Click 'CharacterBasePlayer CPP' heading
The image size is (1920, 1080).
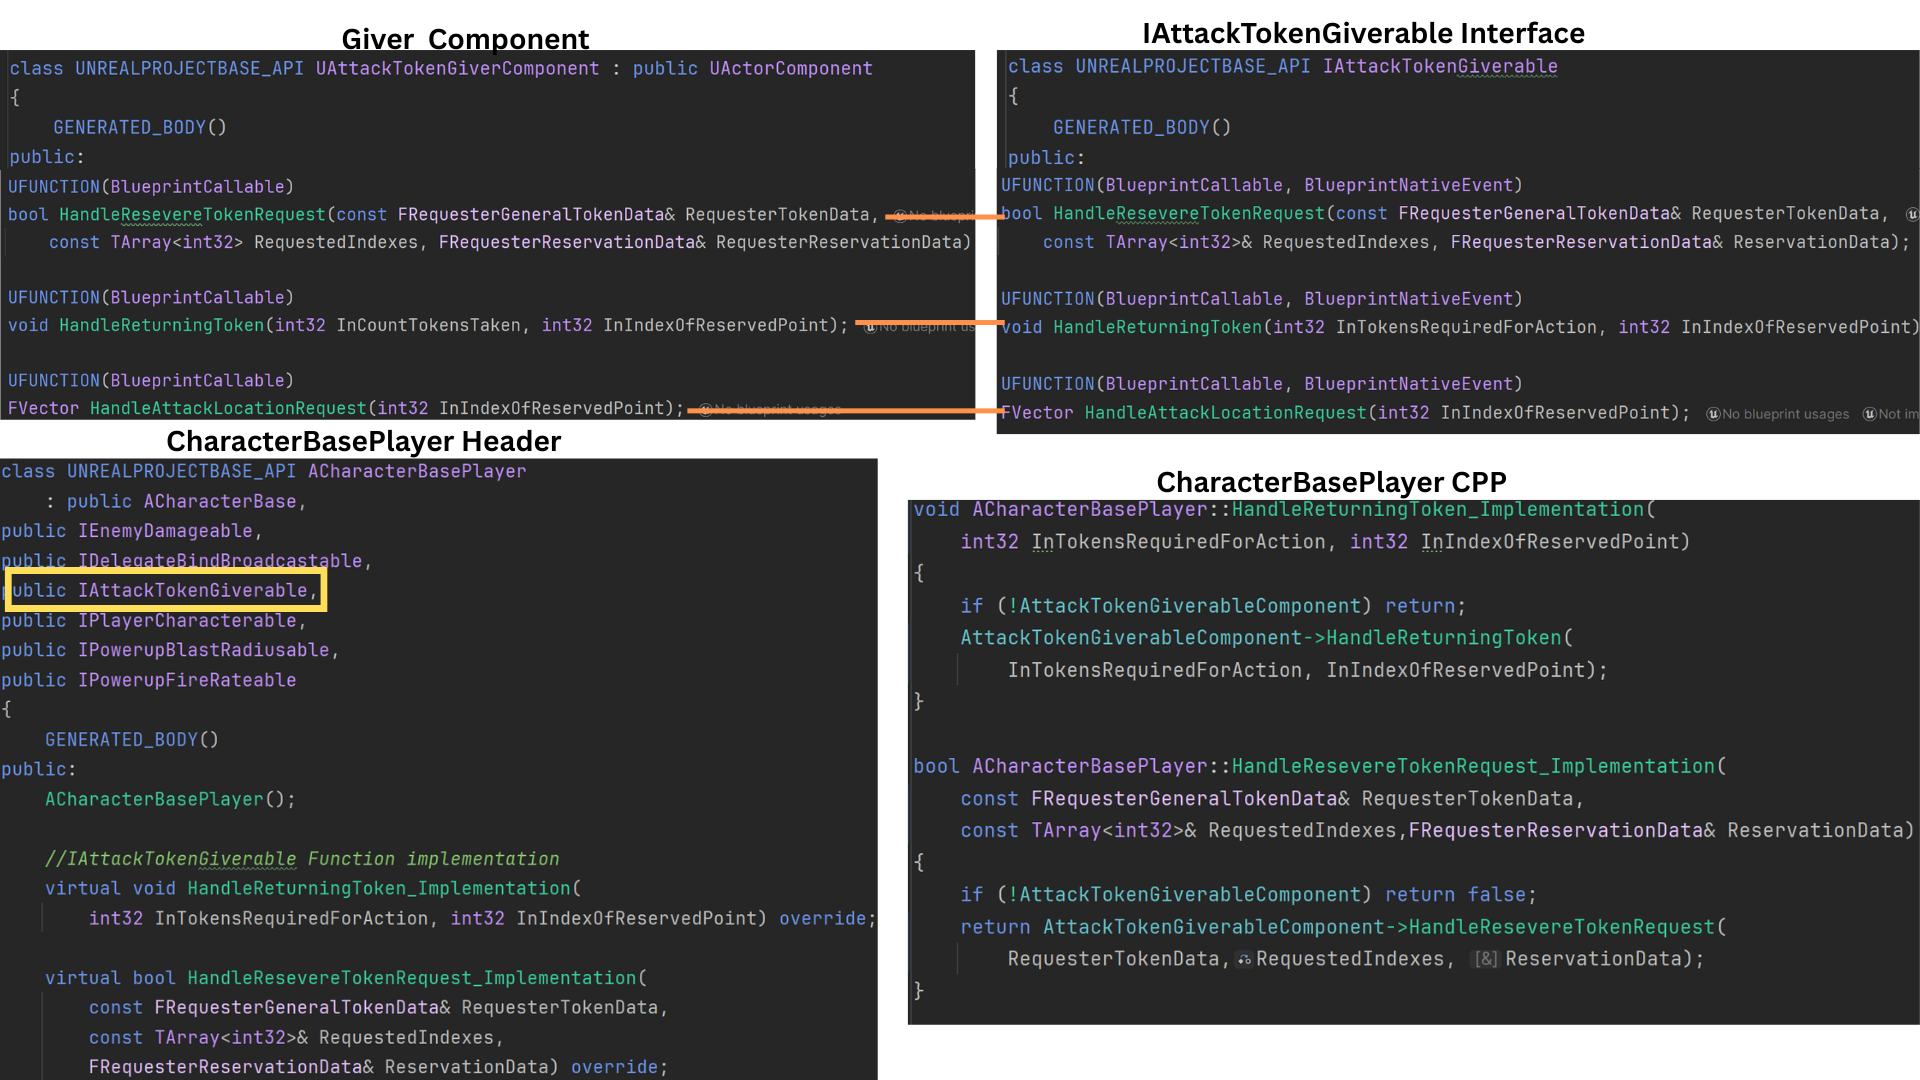point(1330,483)
